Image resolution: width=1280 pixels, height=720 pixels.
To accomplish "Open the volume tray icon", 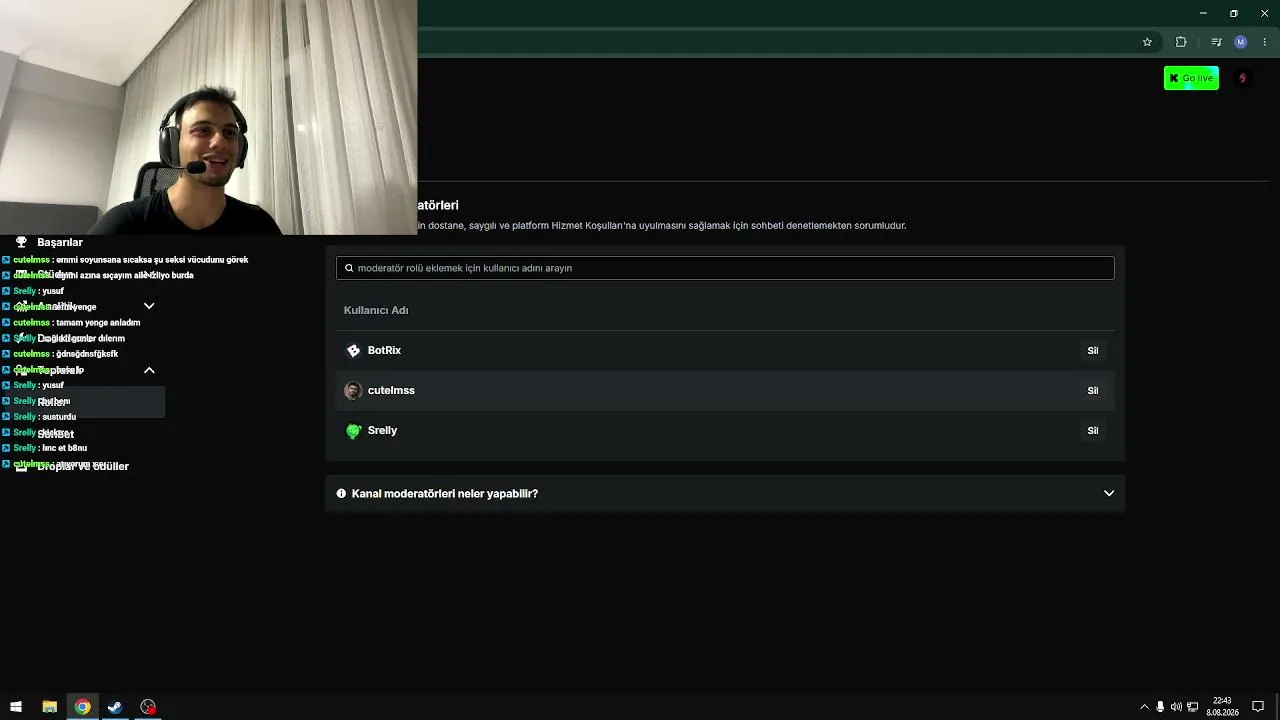I will (x=1176, y=707).
